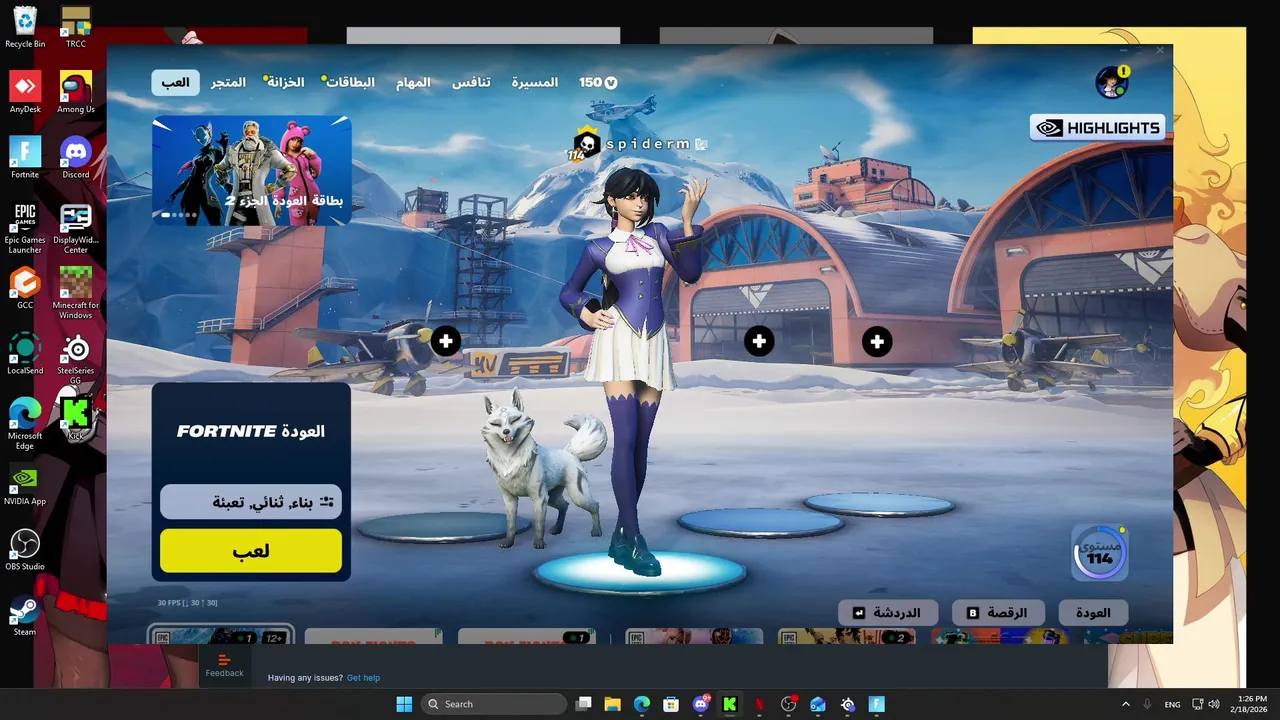Open volume control in system tray

point(1213,704)
